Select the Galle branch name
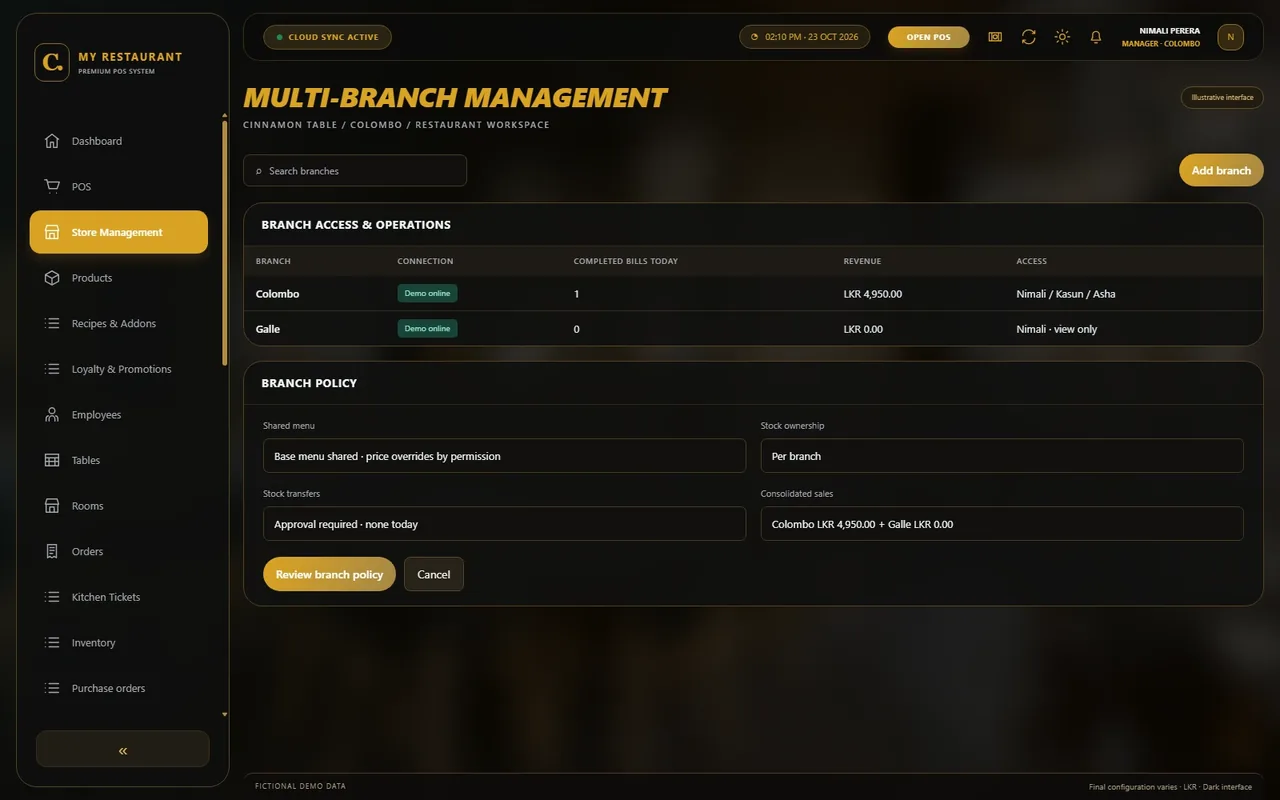The width and height of the screenshot is (1280, 800). coord(268,329)
